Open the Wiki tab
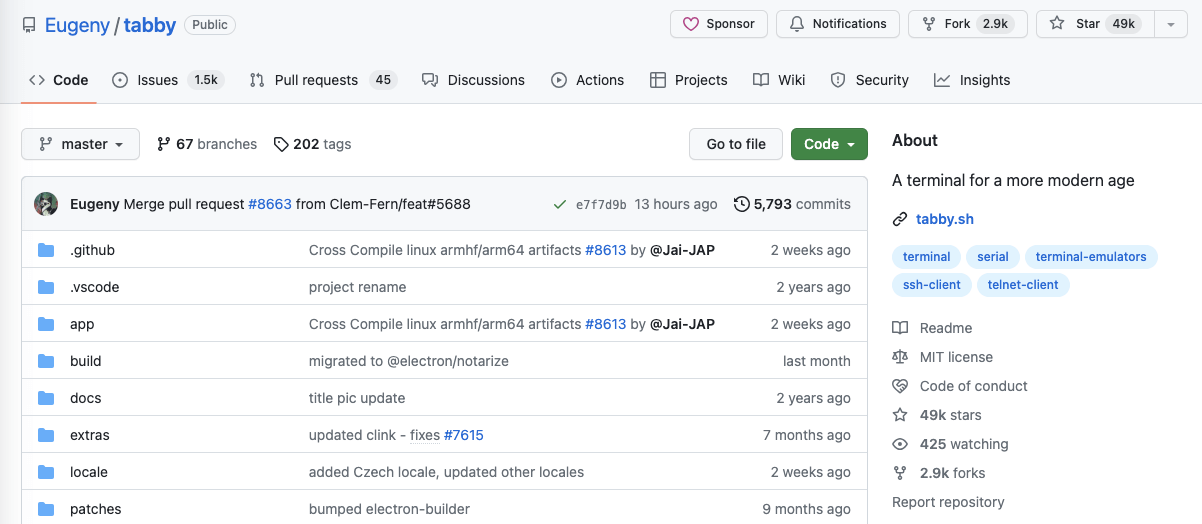 pyautogui.click(x=779, y=80)
